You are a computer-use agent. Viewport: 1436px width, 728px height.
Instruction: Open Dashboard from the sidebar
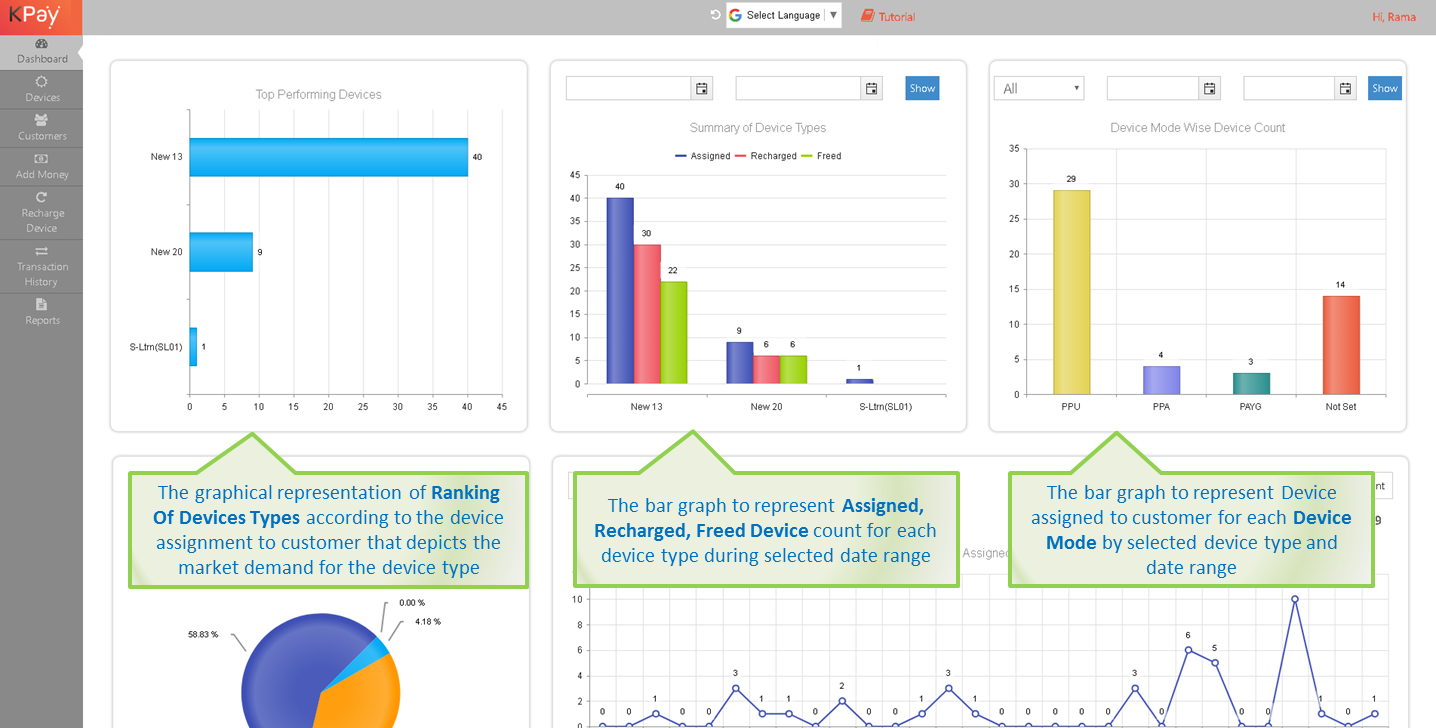coord(41,52)
